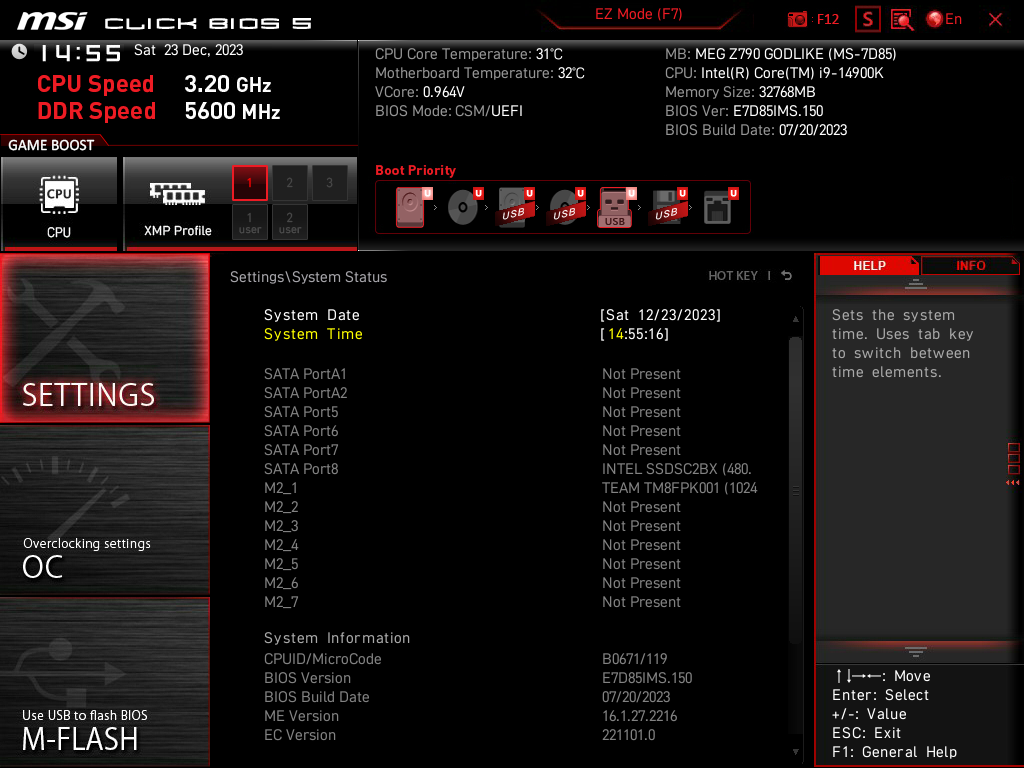Screen dimensions: 1024x768
Task: Open the OC overclocking settings section
Action: tap(104, 511)
